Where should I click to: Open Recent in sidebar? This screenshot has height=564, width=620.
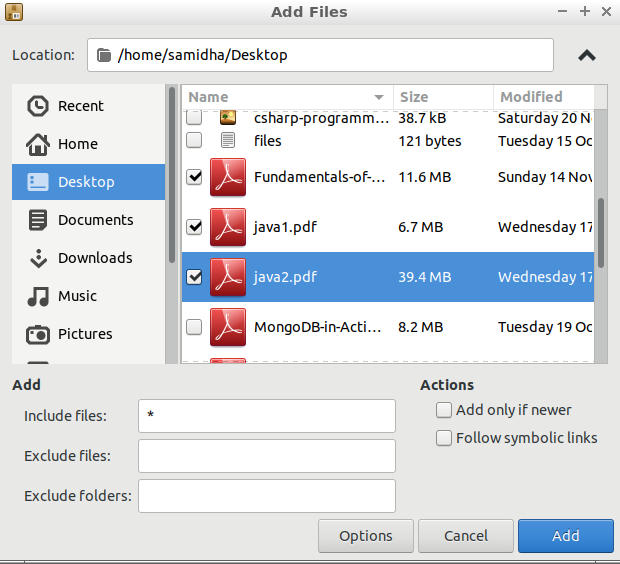click(89, 106)
